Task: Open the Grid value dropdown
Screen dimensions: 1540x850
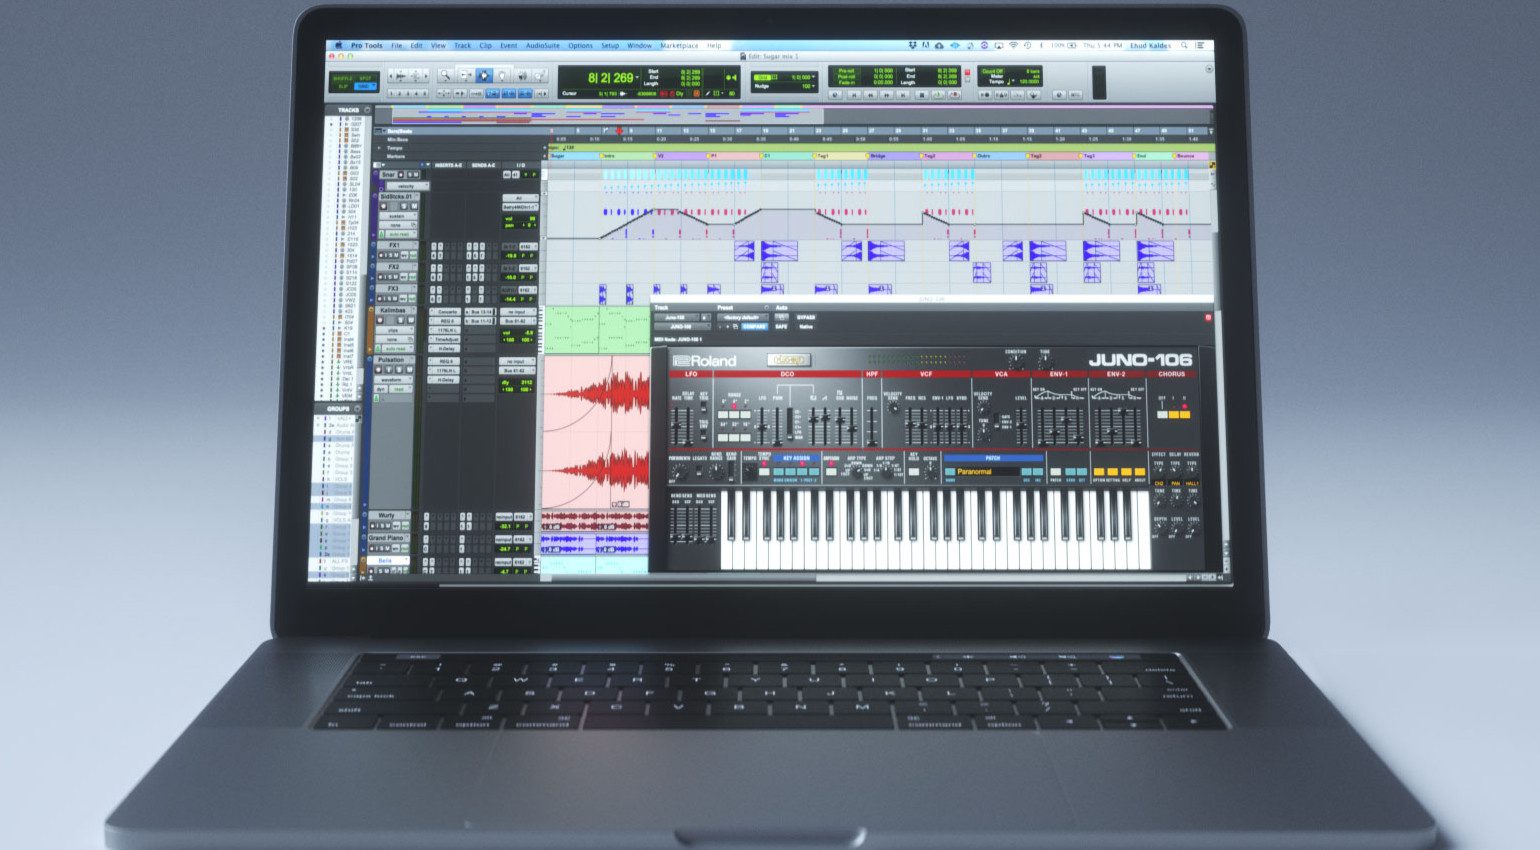Action: click(x=813, y=77)
